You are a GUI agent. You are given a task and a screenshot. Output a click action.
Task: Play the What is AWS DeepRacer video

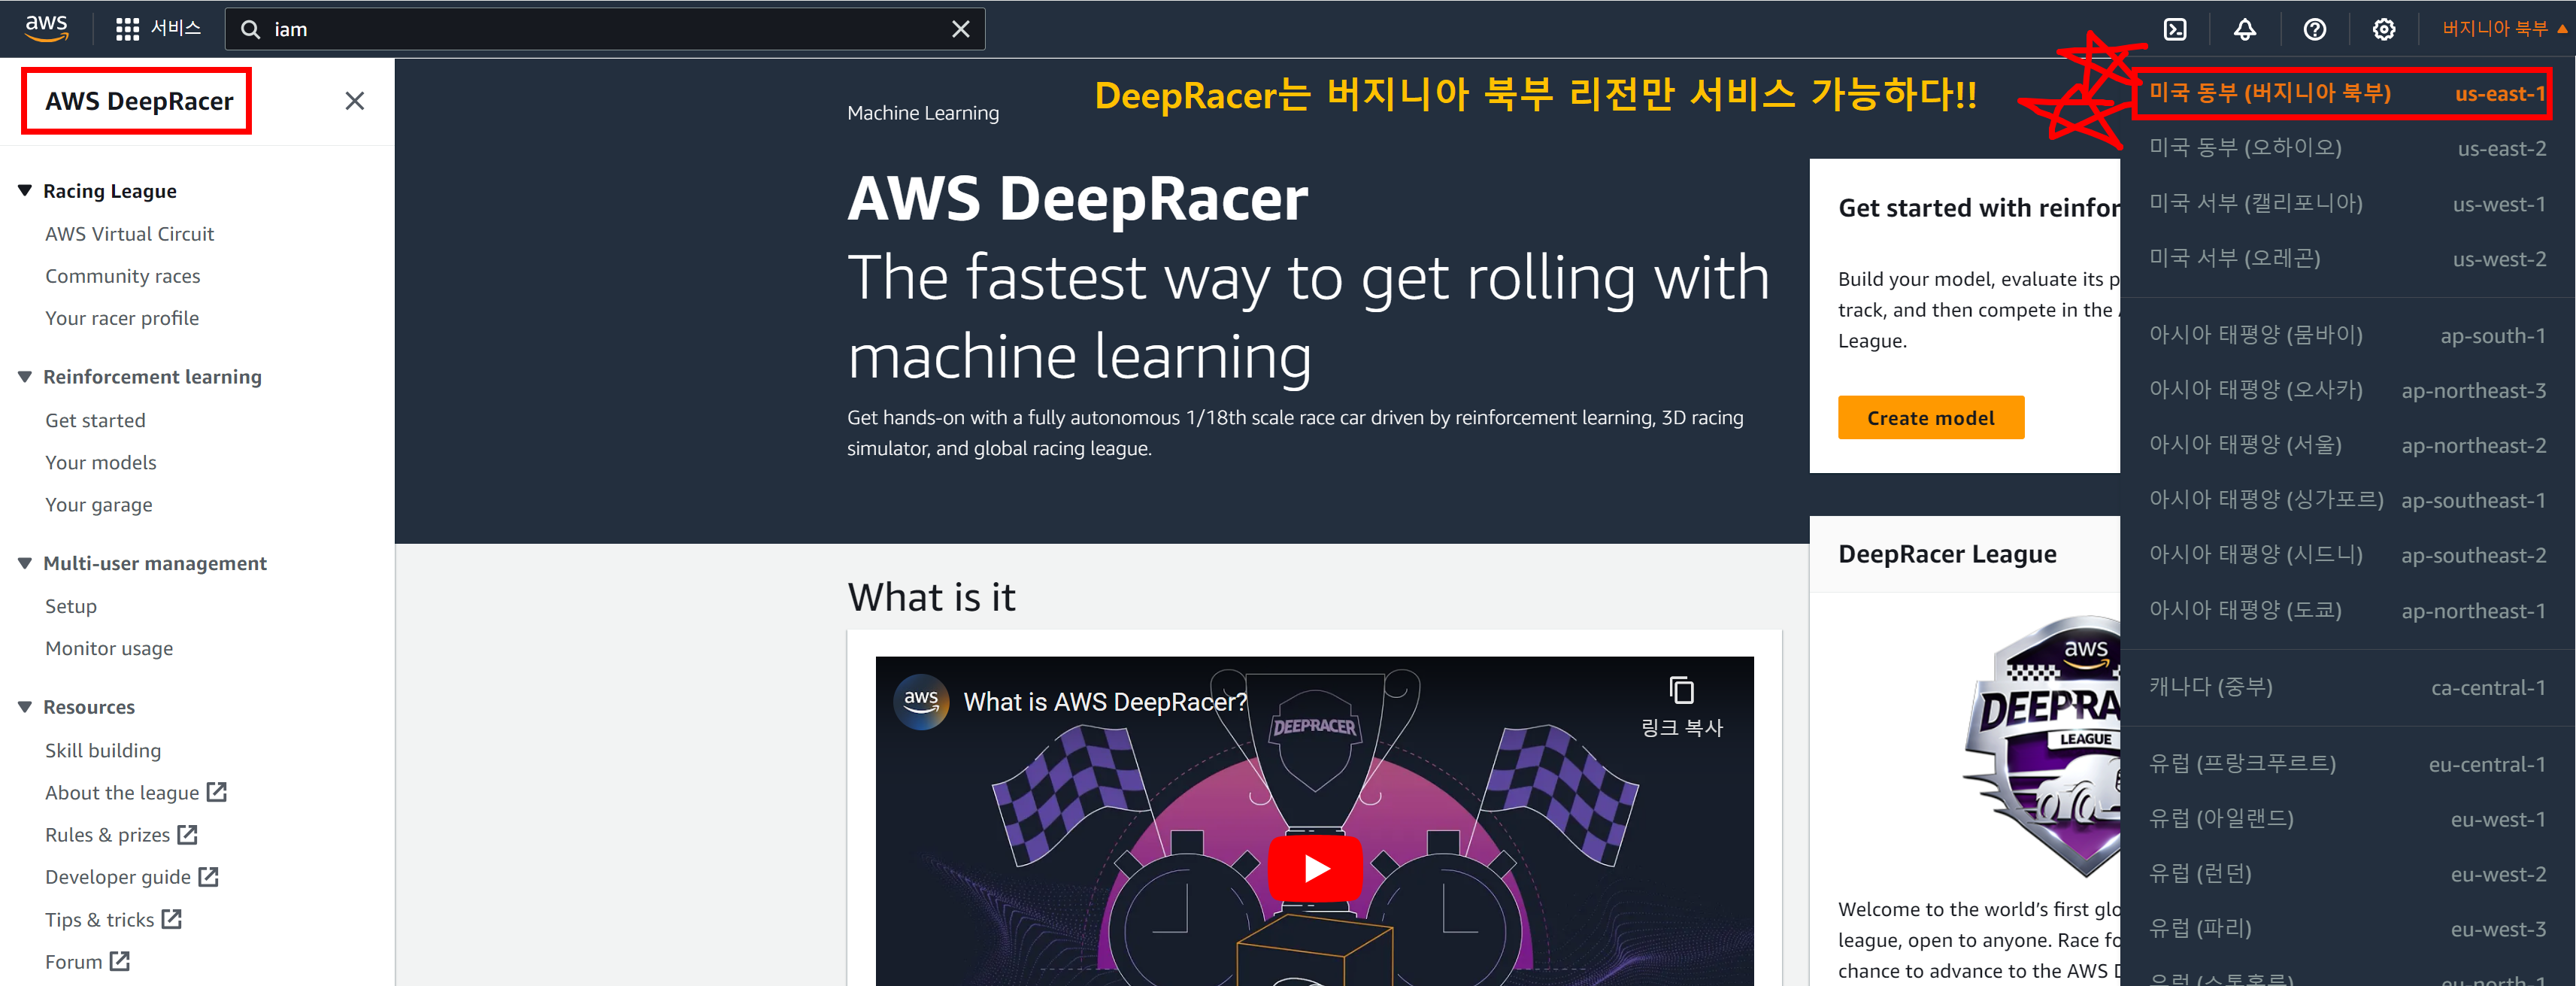coord(1314,868)
